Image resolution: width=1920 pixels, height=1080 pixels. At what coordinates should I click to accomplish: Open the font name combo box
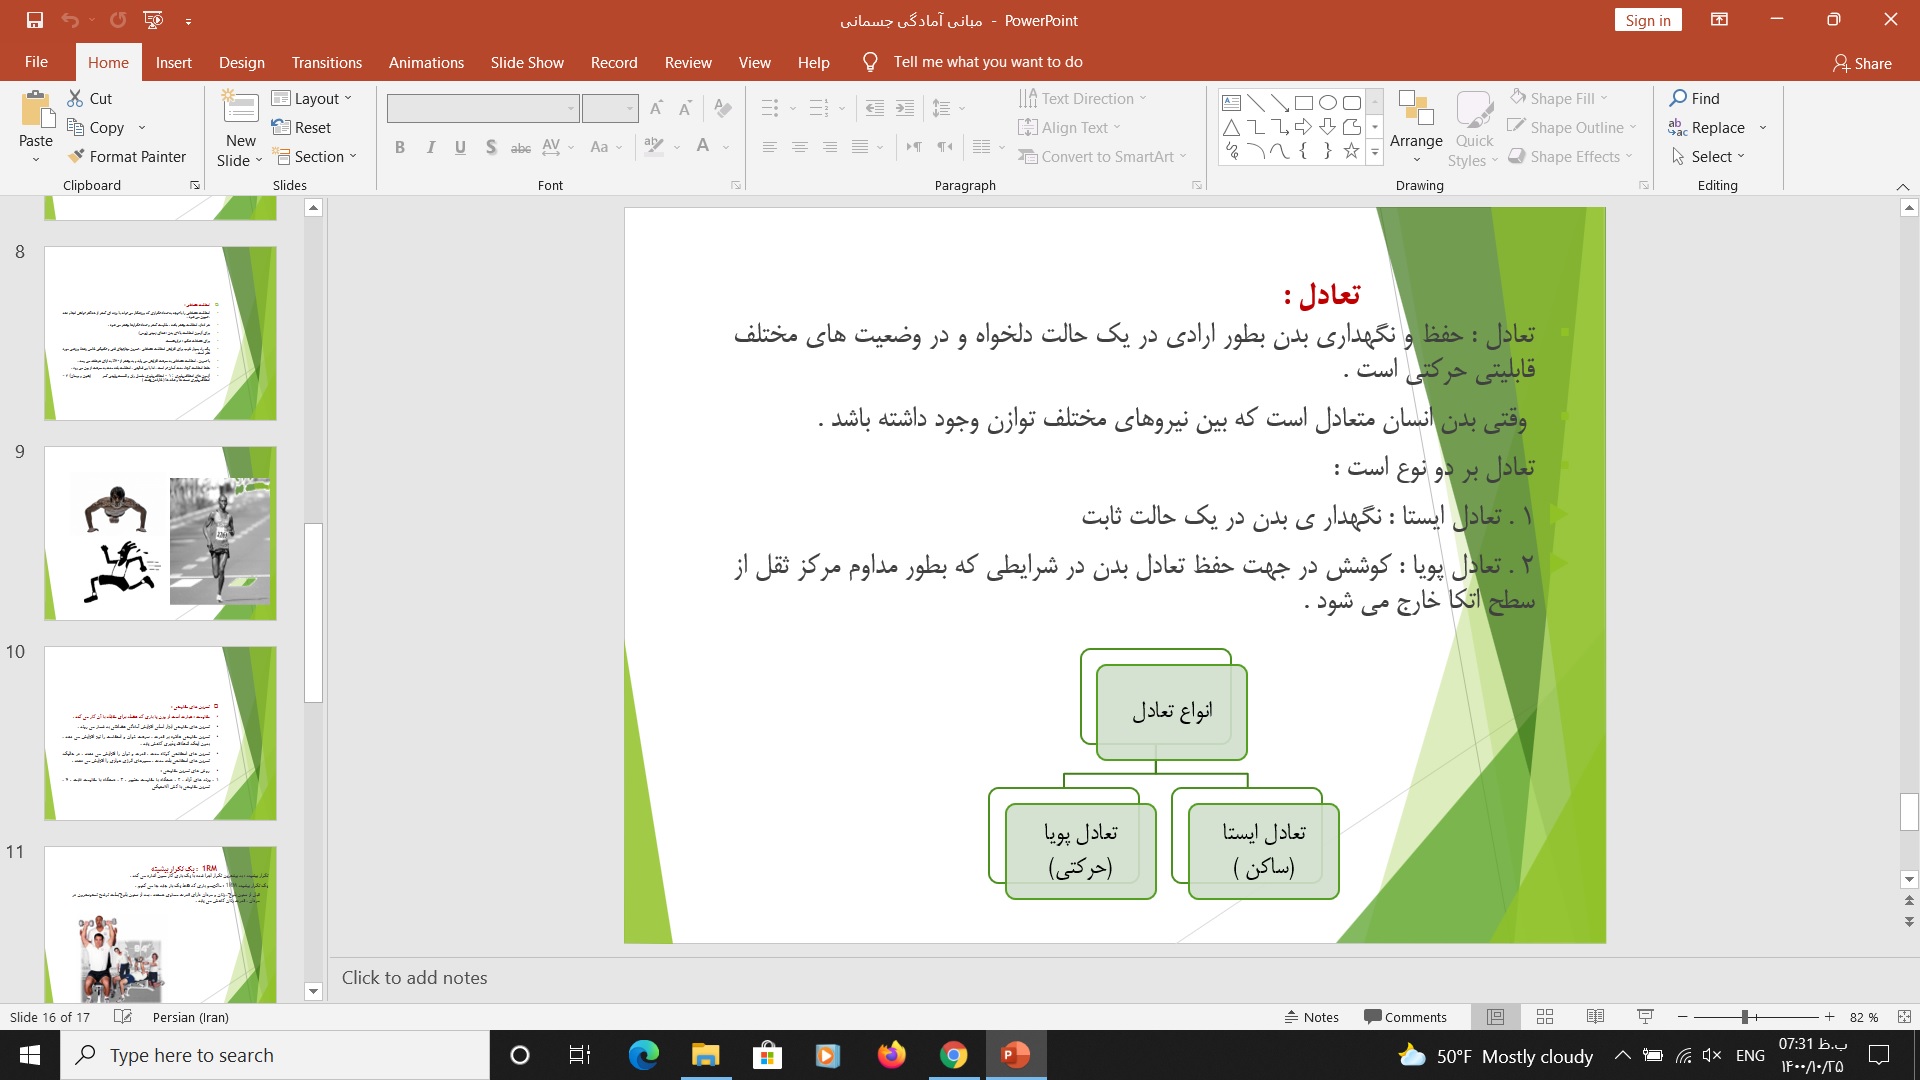pos(483,108)
